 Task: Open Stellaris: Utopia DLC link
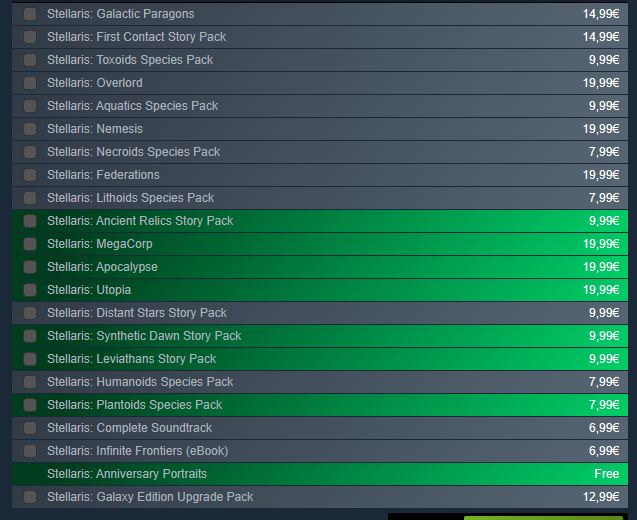click(89, 290)
